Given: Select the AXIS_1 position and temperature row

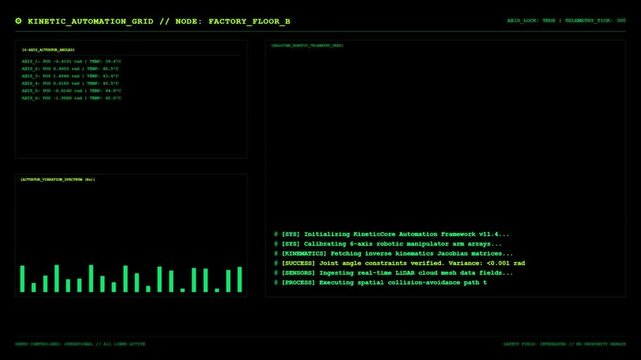Looking at the screenshot, I should click(x=71, y=61).
